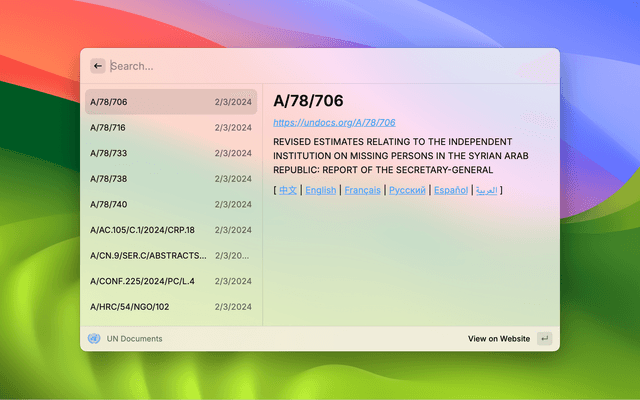Select document A/78/716
640x400 pixels.
click(170, 128)
